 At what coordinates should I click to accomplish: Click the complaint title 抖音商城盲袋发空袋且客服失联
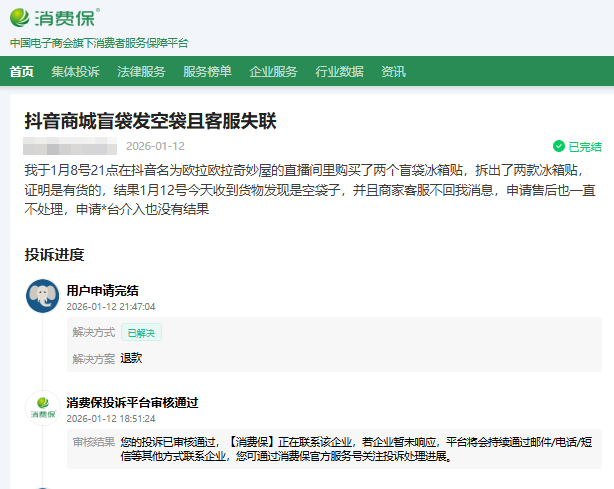[x=150, y=120]
